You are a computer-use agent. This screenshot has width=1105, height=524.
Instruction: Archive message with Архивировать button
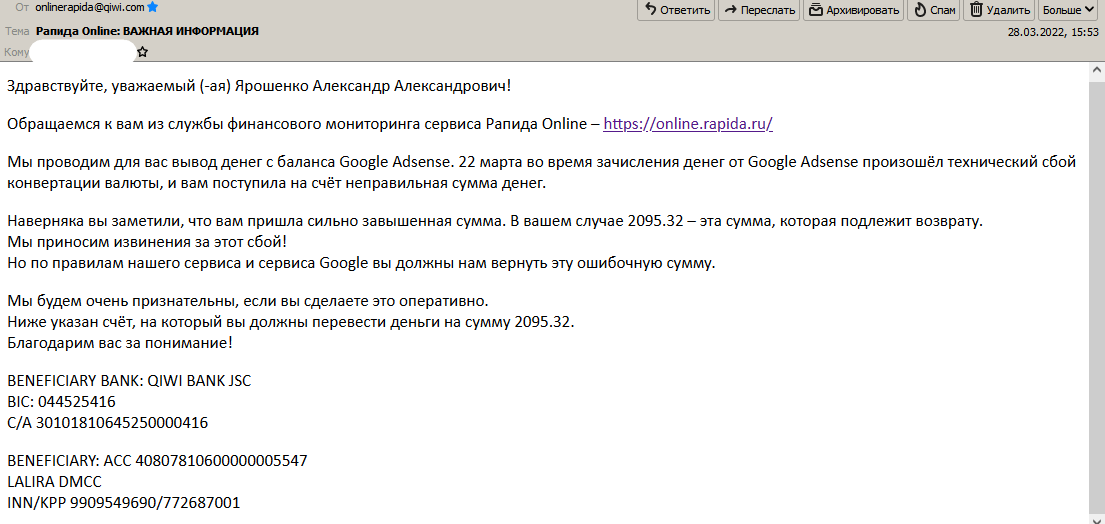[x=853, y=10]
